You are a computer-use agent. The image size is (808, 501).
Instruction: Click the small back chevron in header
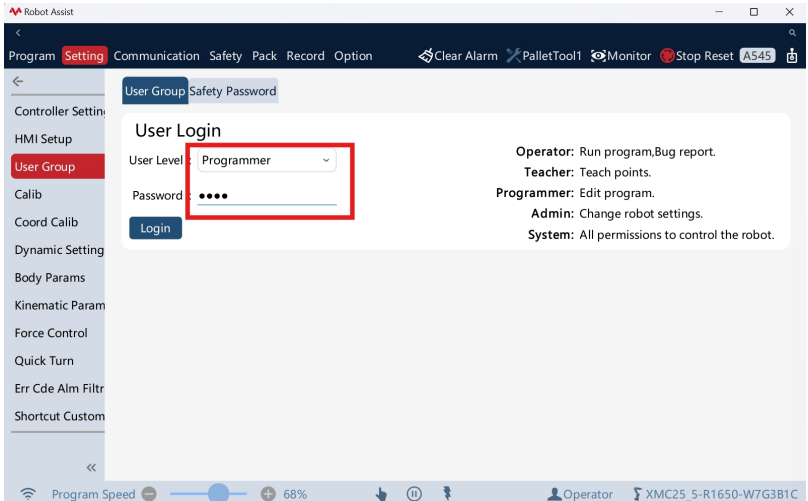point(18,33)
